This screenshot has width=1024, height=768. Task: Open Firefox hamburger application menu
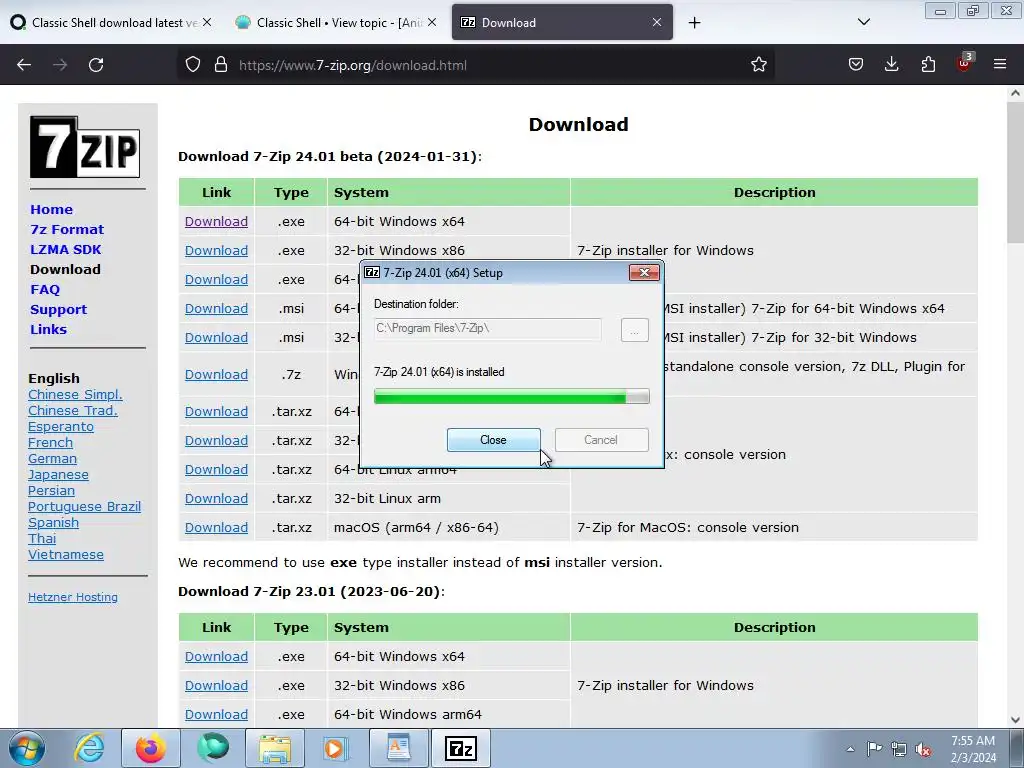1000,65
